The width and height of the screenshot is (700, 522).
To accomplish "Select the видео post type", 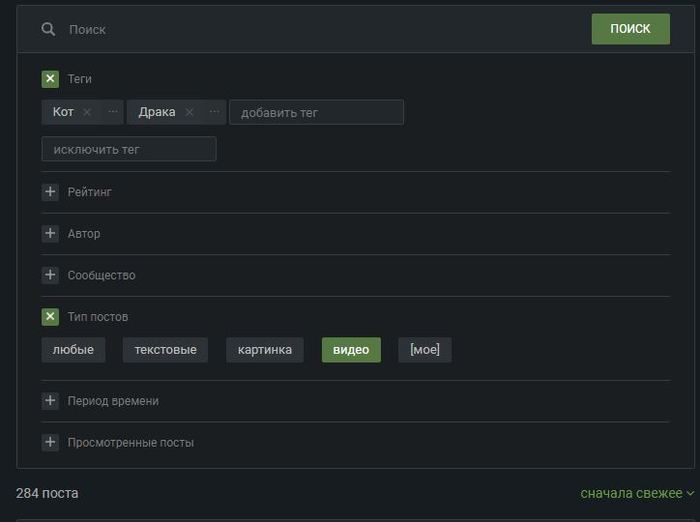I will pyautogui.click(x=351, y=350).
